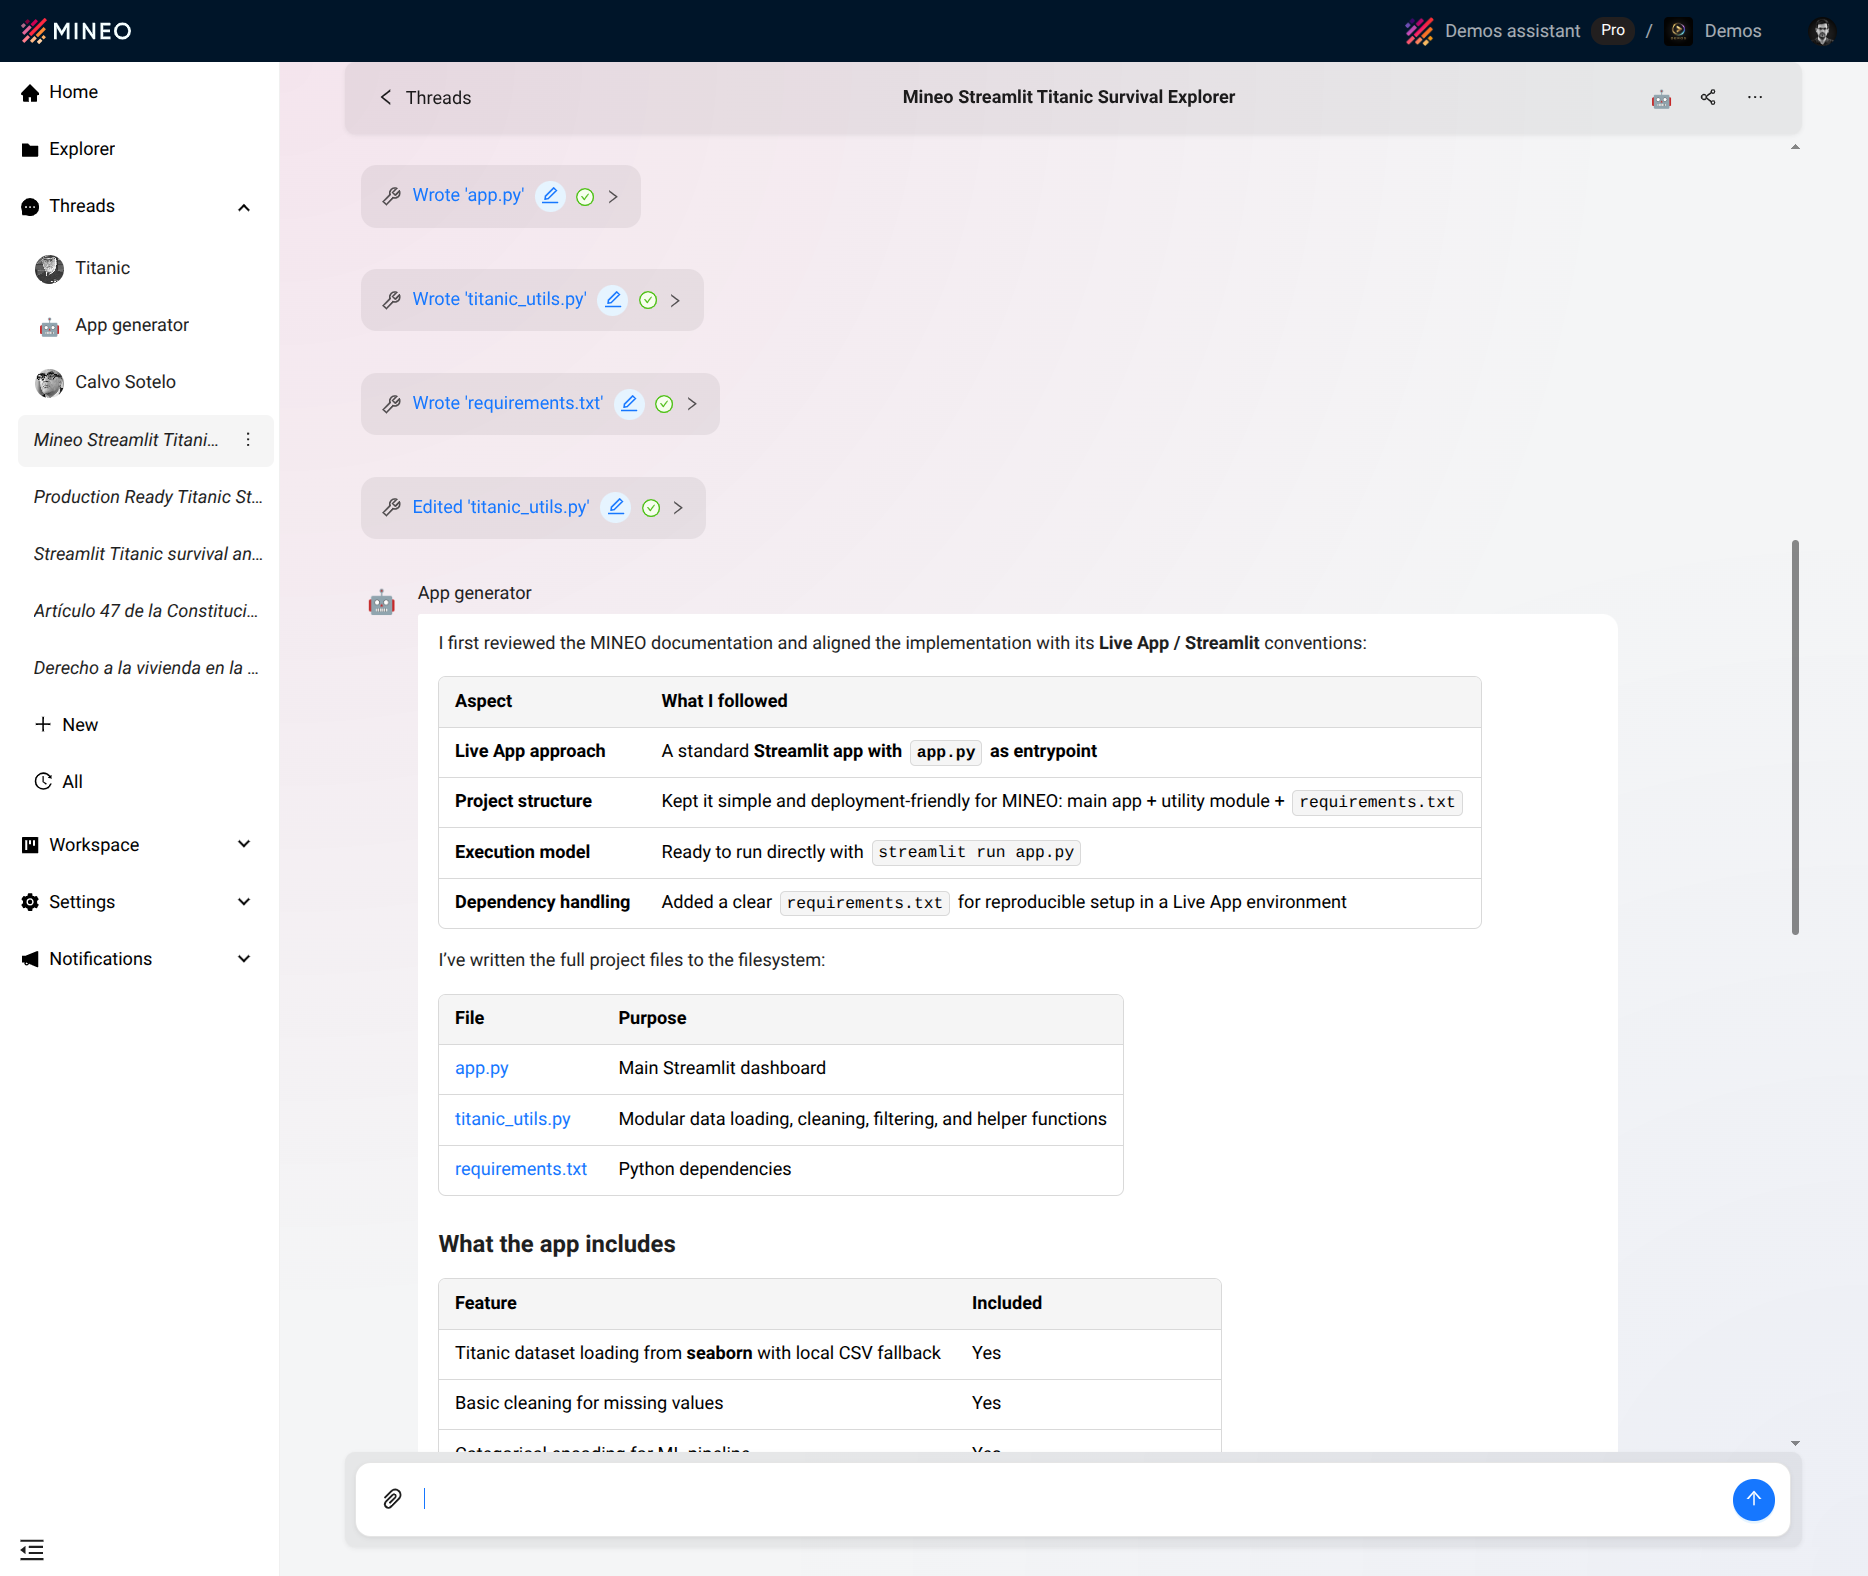This screenshot has height=1576, width=1868.
Task: Click the message input field
Action: 900,1500
